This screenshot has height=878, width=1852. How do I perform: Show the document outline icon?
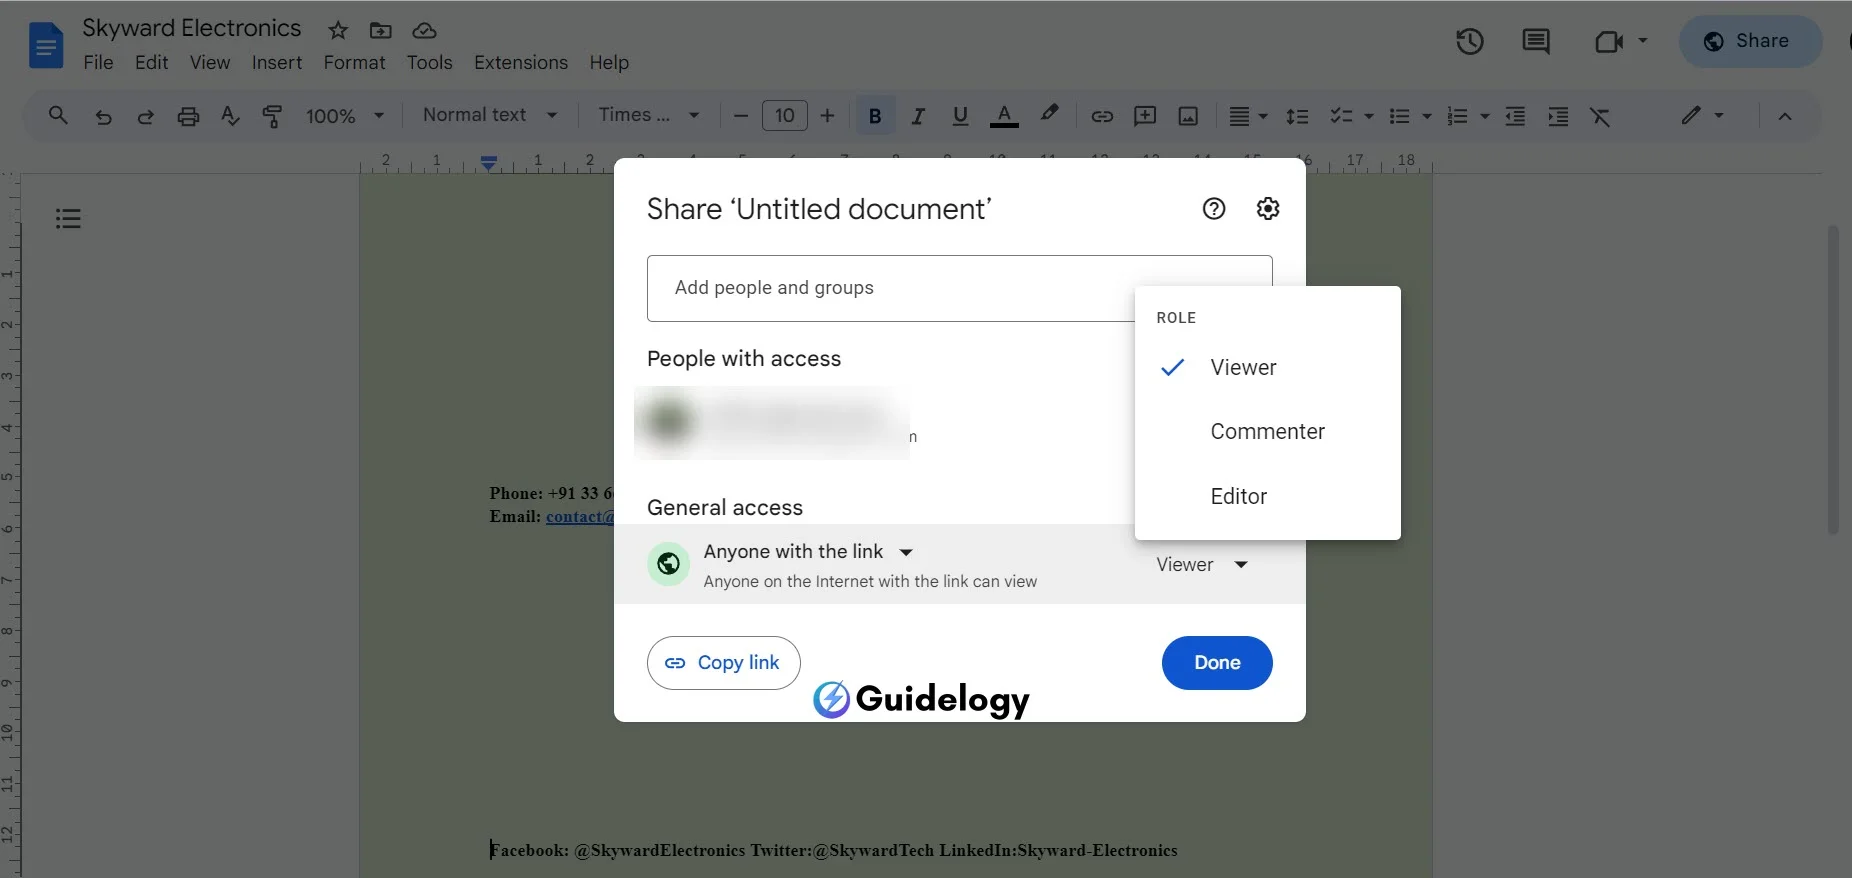pos(68,218)
